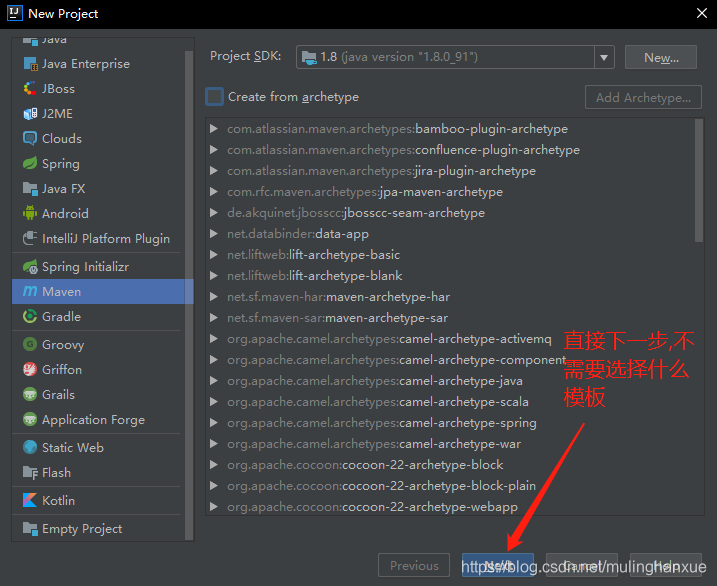Click the New... SDK button

[661, 57]
